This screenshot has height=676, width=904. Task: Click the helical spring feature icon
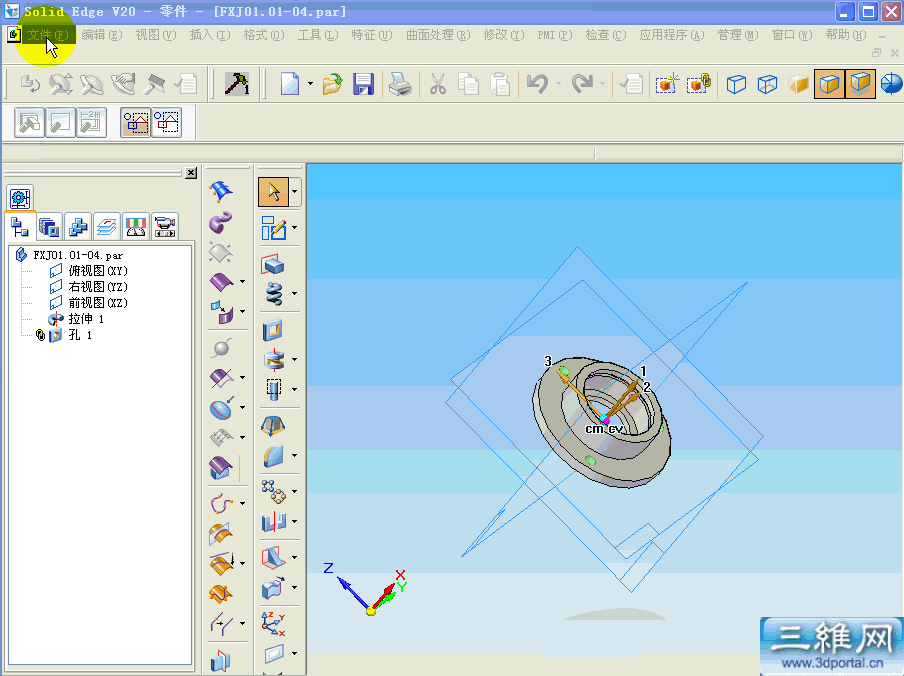tap(273, 294)
